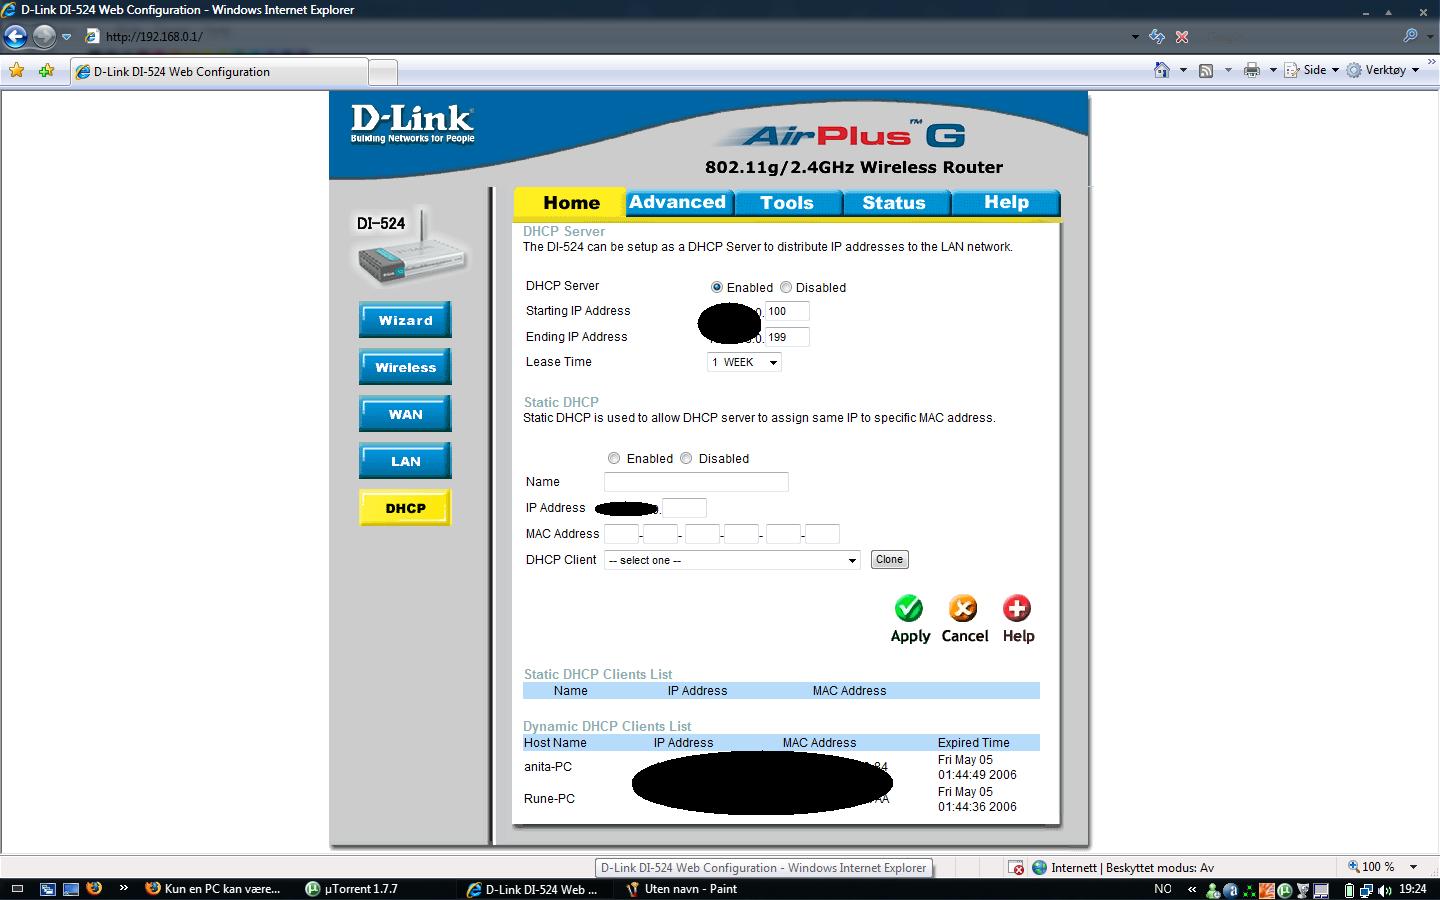
Task: Click the DI-524 router image
Action: click(412, 246)
